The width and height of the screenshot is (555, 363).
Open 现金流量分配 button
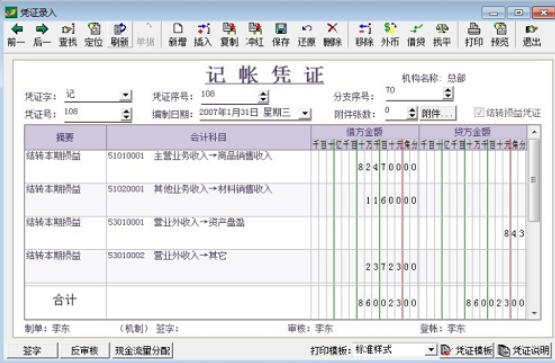coord(143,350)
